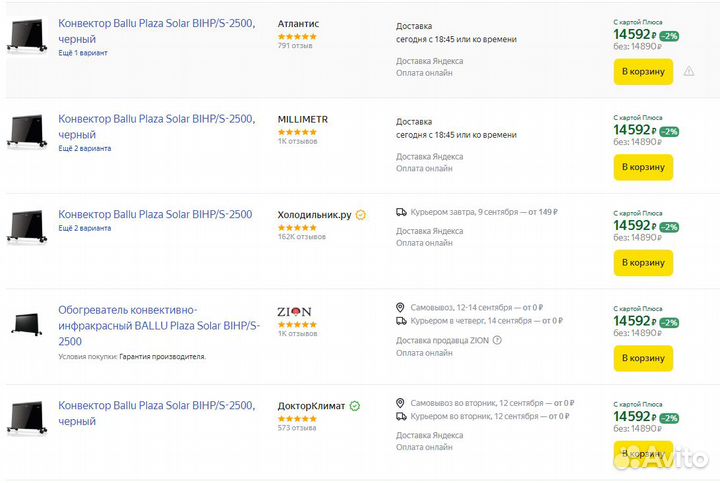Click the pin icon for Самовывоз 12-14 сентября

[x=401, y=307]
